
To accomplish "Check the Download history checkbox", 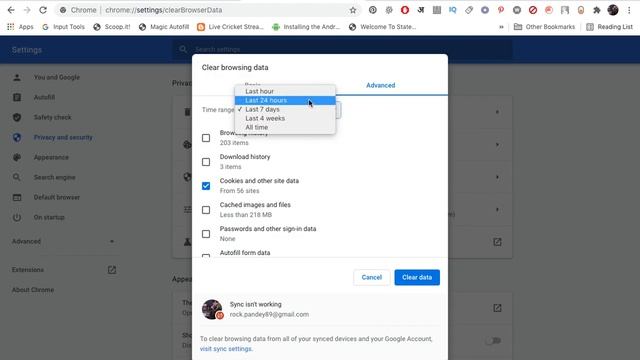I will [x=206, y=162].
